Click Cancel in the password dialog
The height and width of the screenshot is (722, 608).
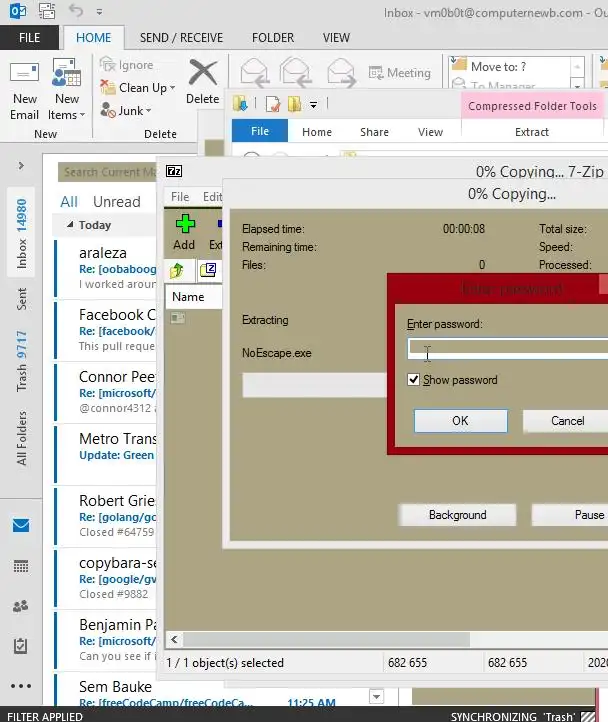(567, 421)
